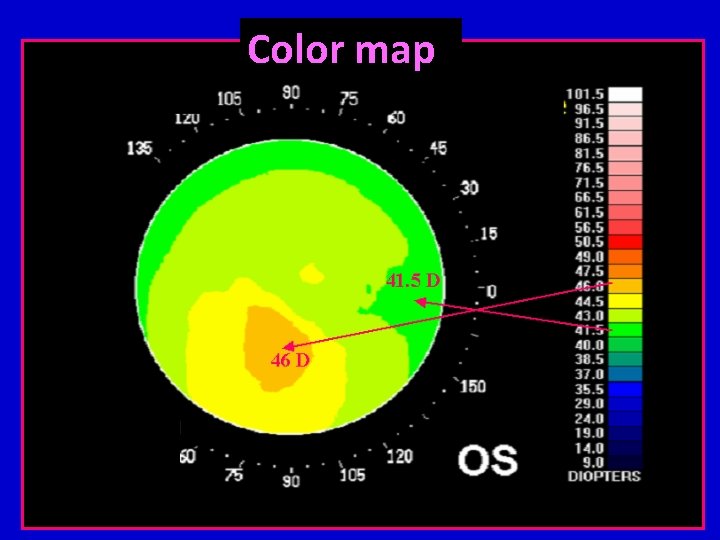The image size is (720, 540).
Task: Click the 37.0 diopter steel blue swatch
Action: 625,374
